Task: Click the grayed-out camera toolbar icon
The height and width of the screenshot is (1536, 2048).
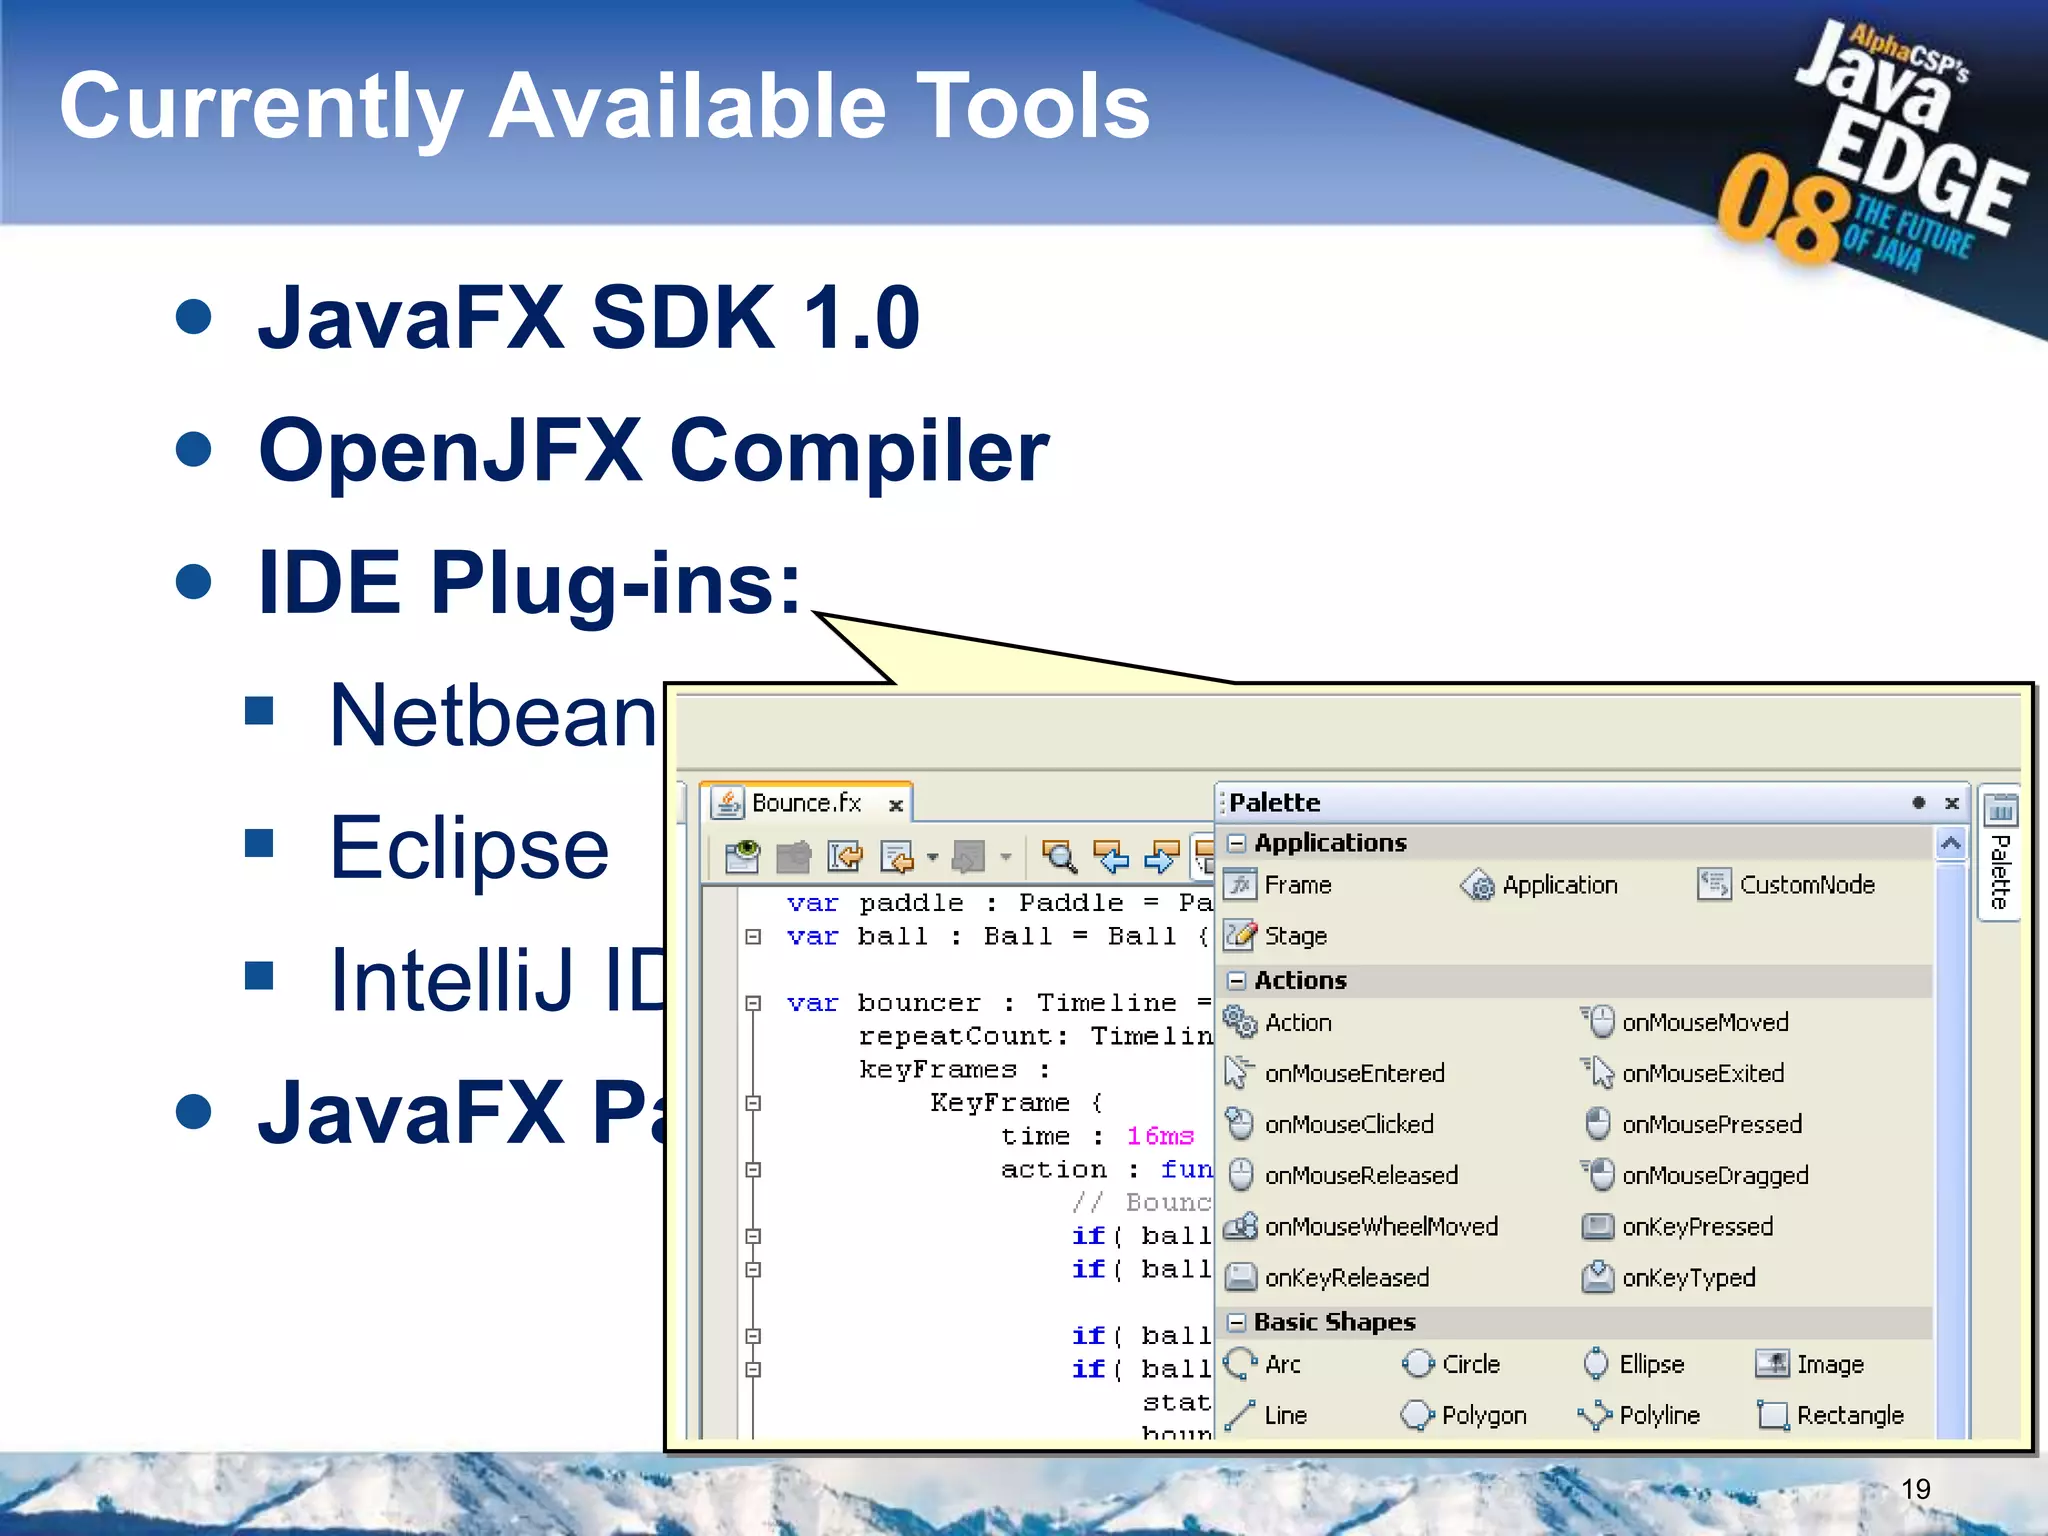Action: tap(793, 856)
